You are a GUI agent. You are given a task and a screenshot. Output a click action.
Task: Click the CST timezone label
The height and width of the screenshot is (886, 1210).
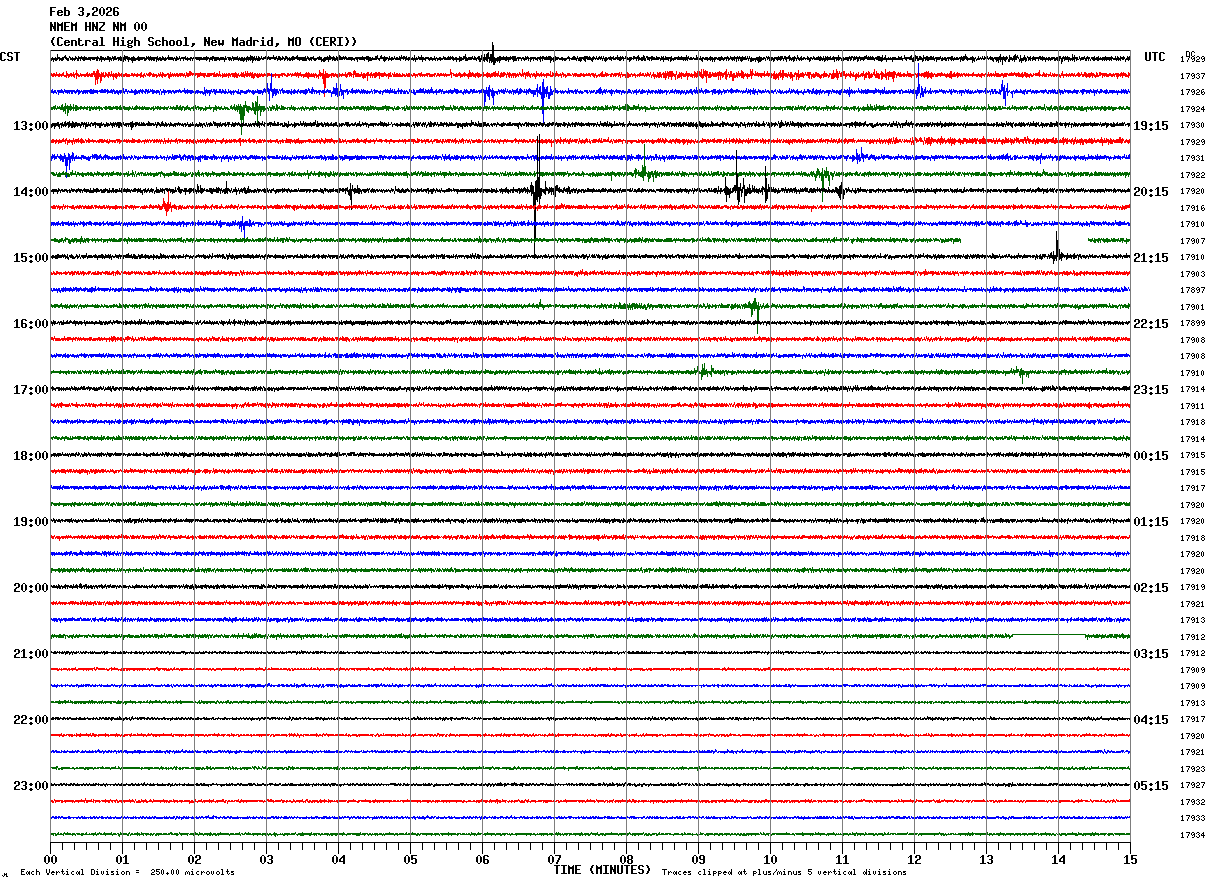click(10, 57)
